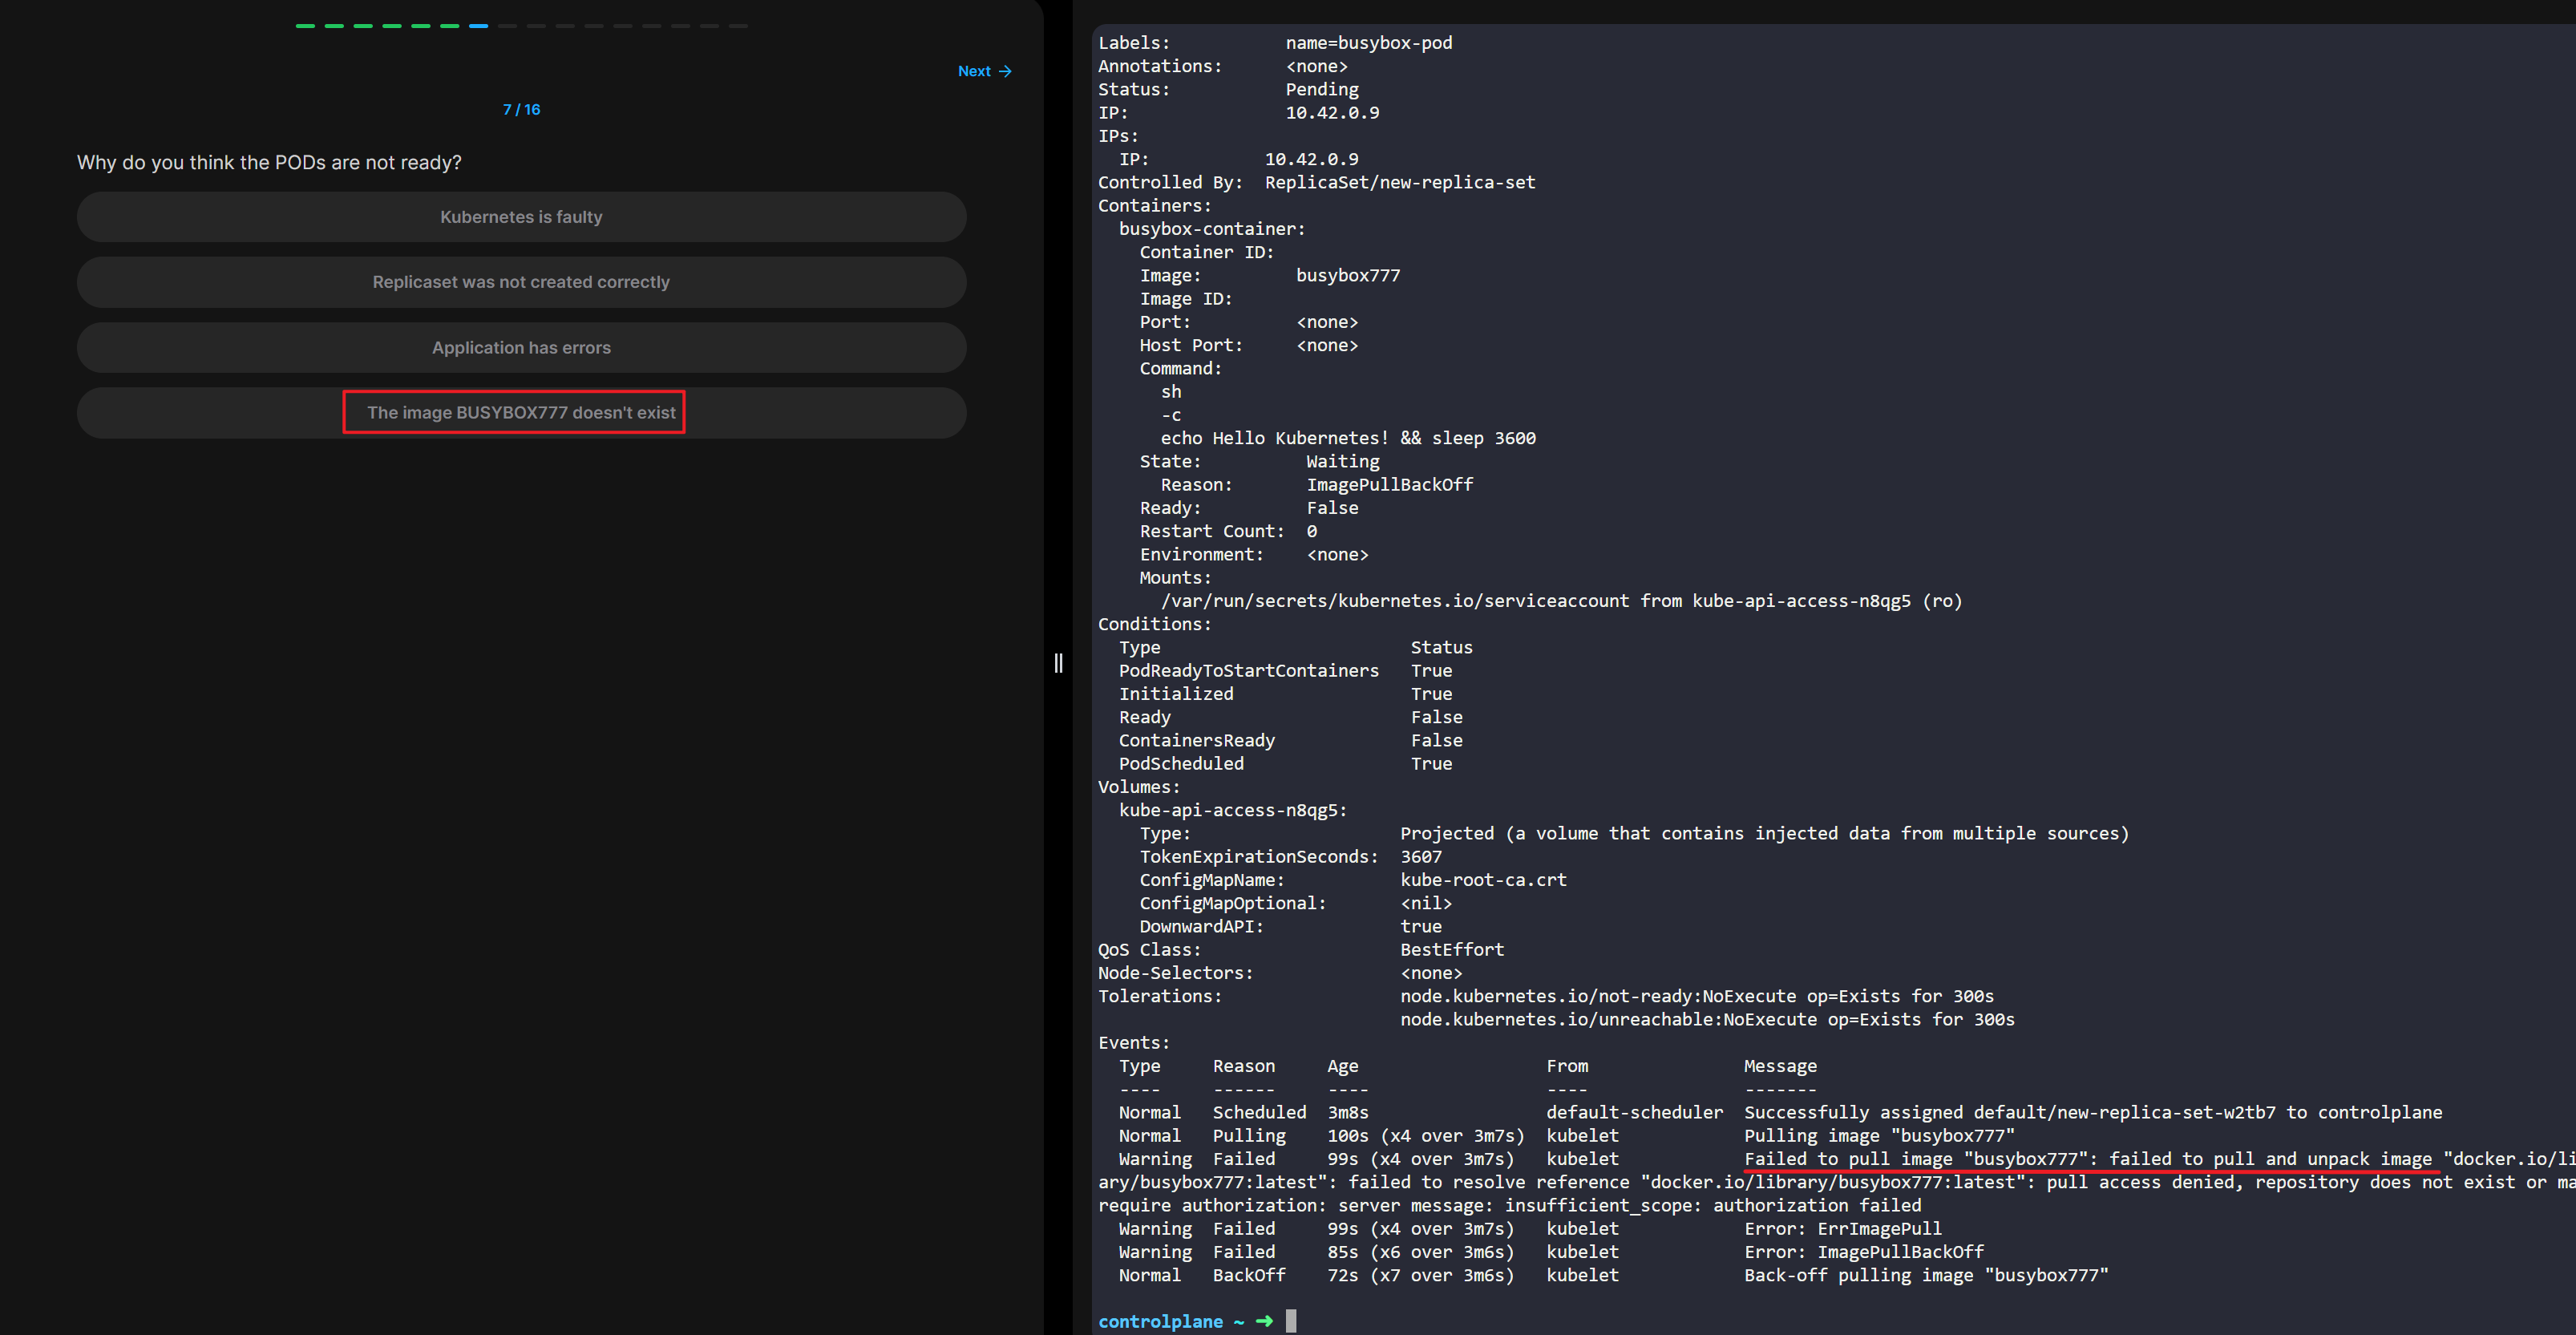Click the Next link text
2576x1335 pixels.
[x=973, y=71]
